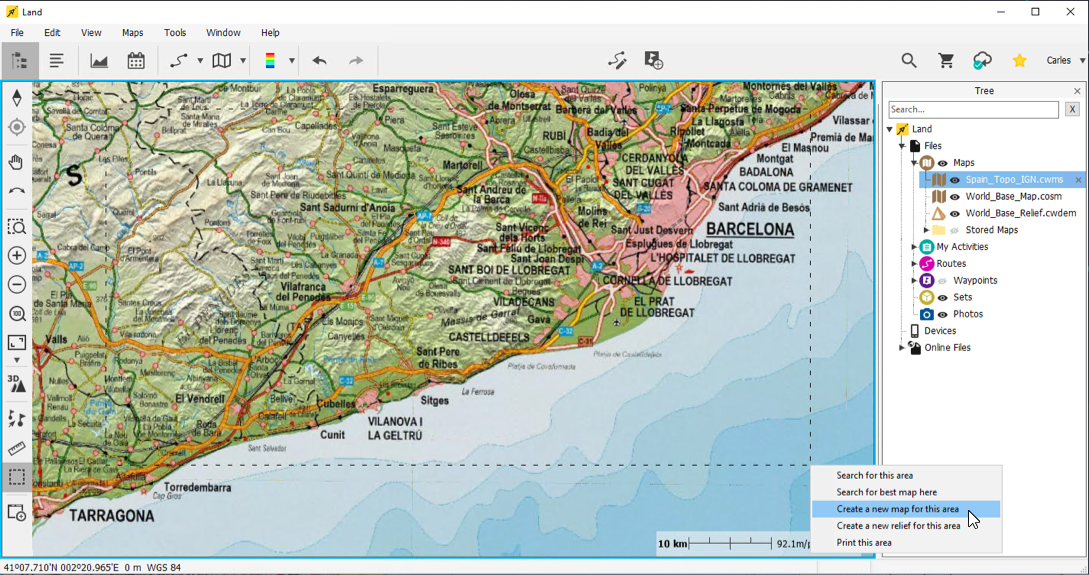This screenshot has width=1089, height=575.
Task: Undo with the back arrow icon
Action: pos(319,61)
